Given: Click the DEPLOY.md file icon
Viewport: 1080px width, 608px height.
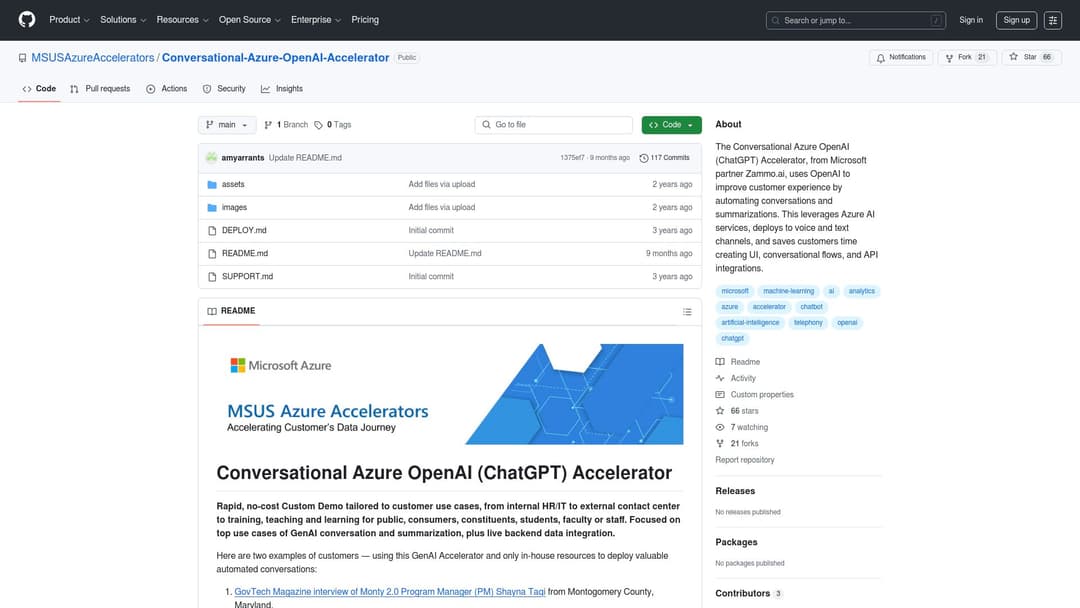Looking at the screenshot, I should pos(212,231).
